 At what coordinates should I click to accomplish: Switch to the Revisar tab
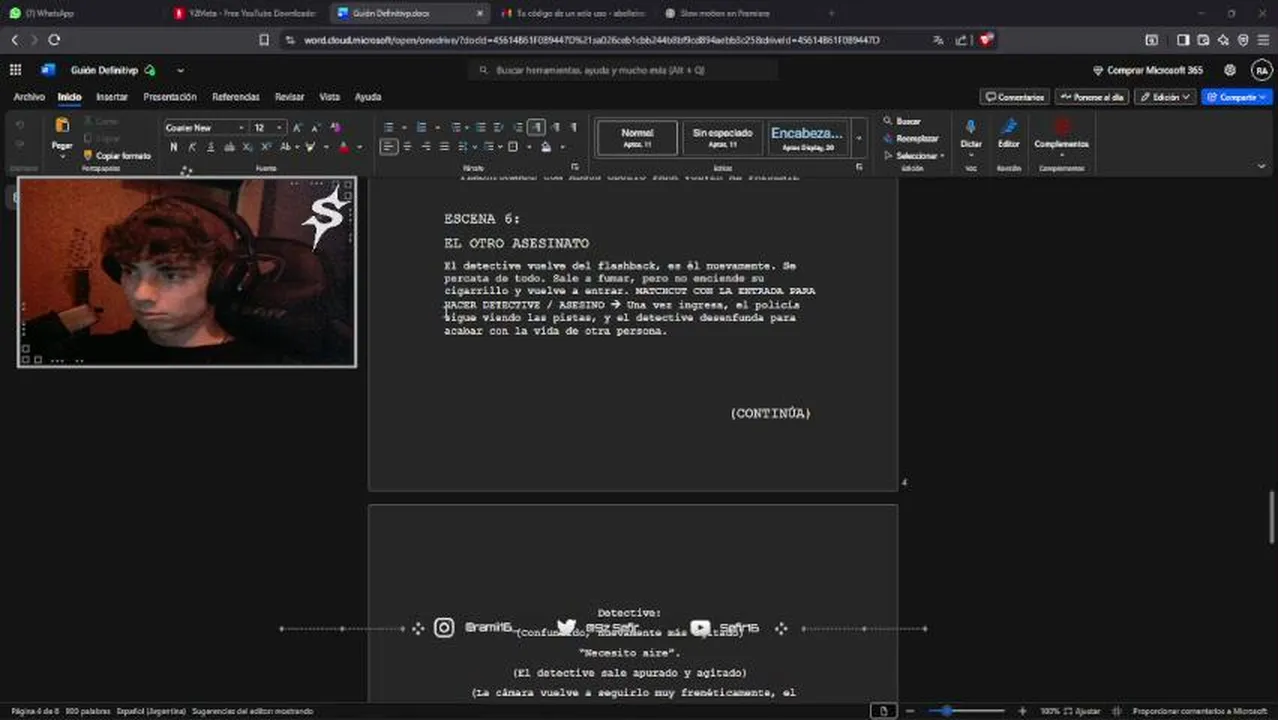[x=289, y=97]
